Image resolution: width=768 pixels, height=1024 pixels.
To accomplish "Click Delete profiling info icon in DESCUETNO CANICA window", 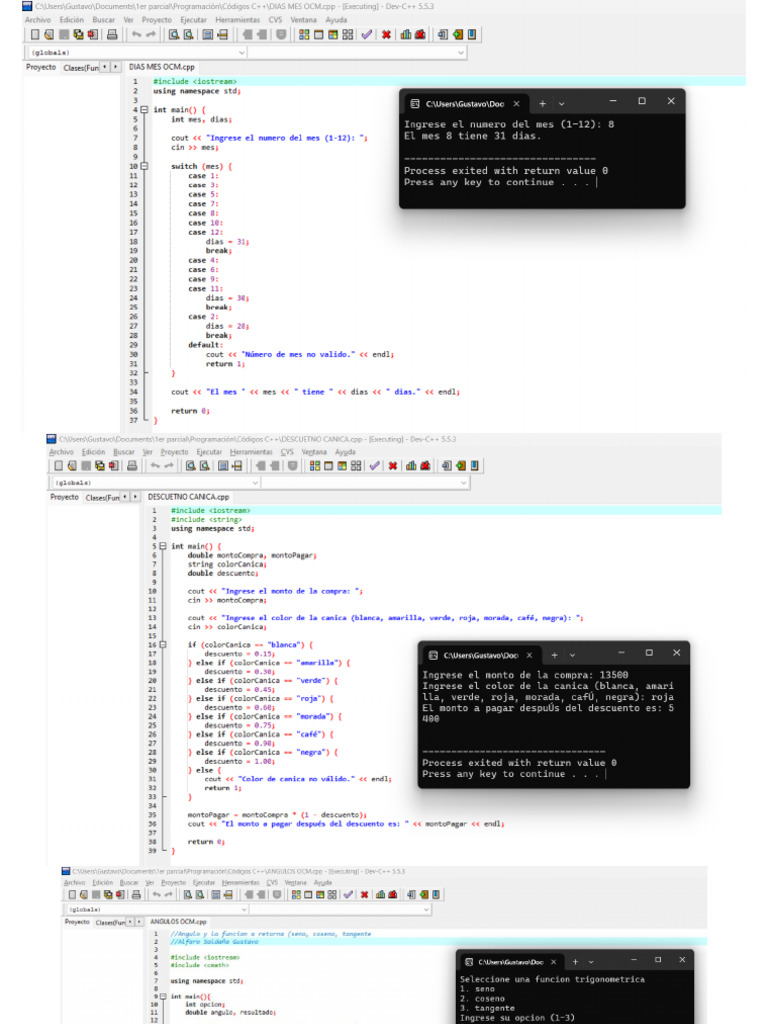I will (425, 466).
